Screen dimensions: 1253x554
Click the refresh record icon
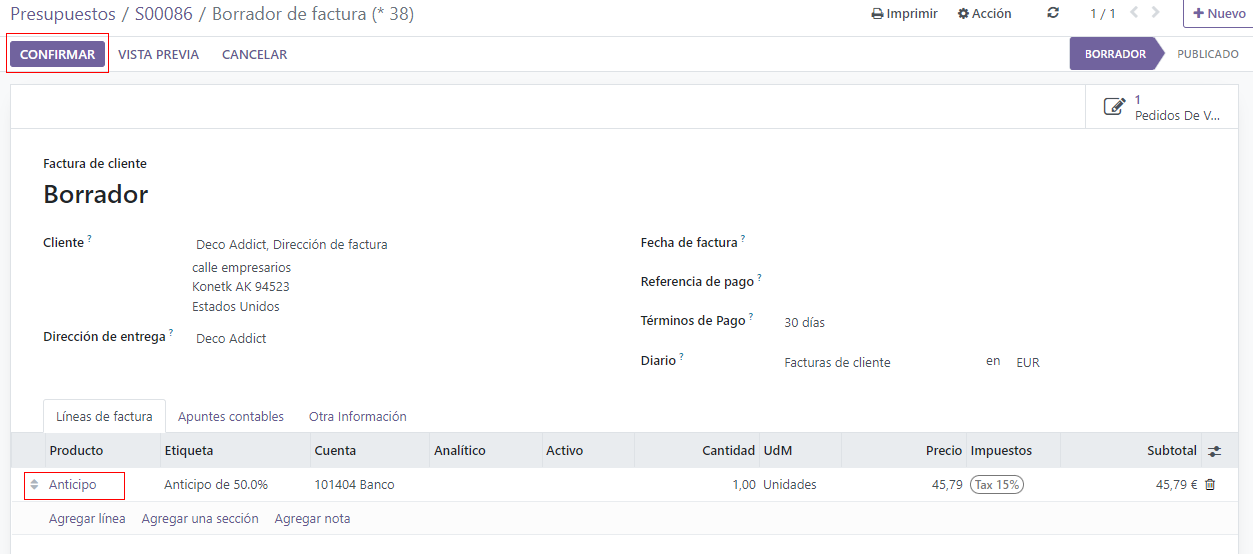[1052, 14]
